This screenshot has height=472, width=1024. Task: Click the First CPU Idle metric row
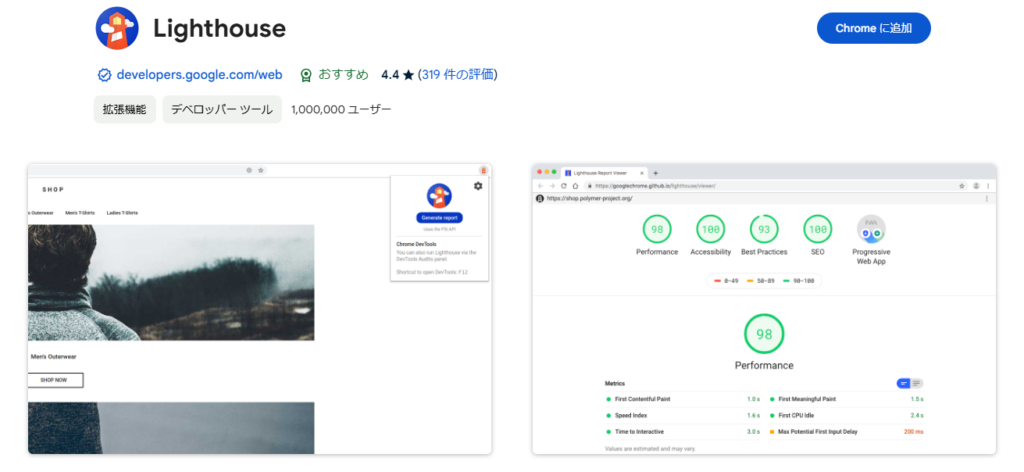pyautogui.click(x=846, y=415)
